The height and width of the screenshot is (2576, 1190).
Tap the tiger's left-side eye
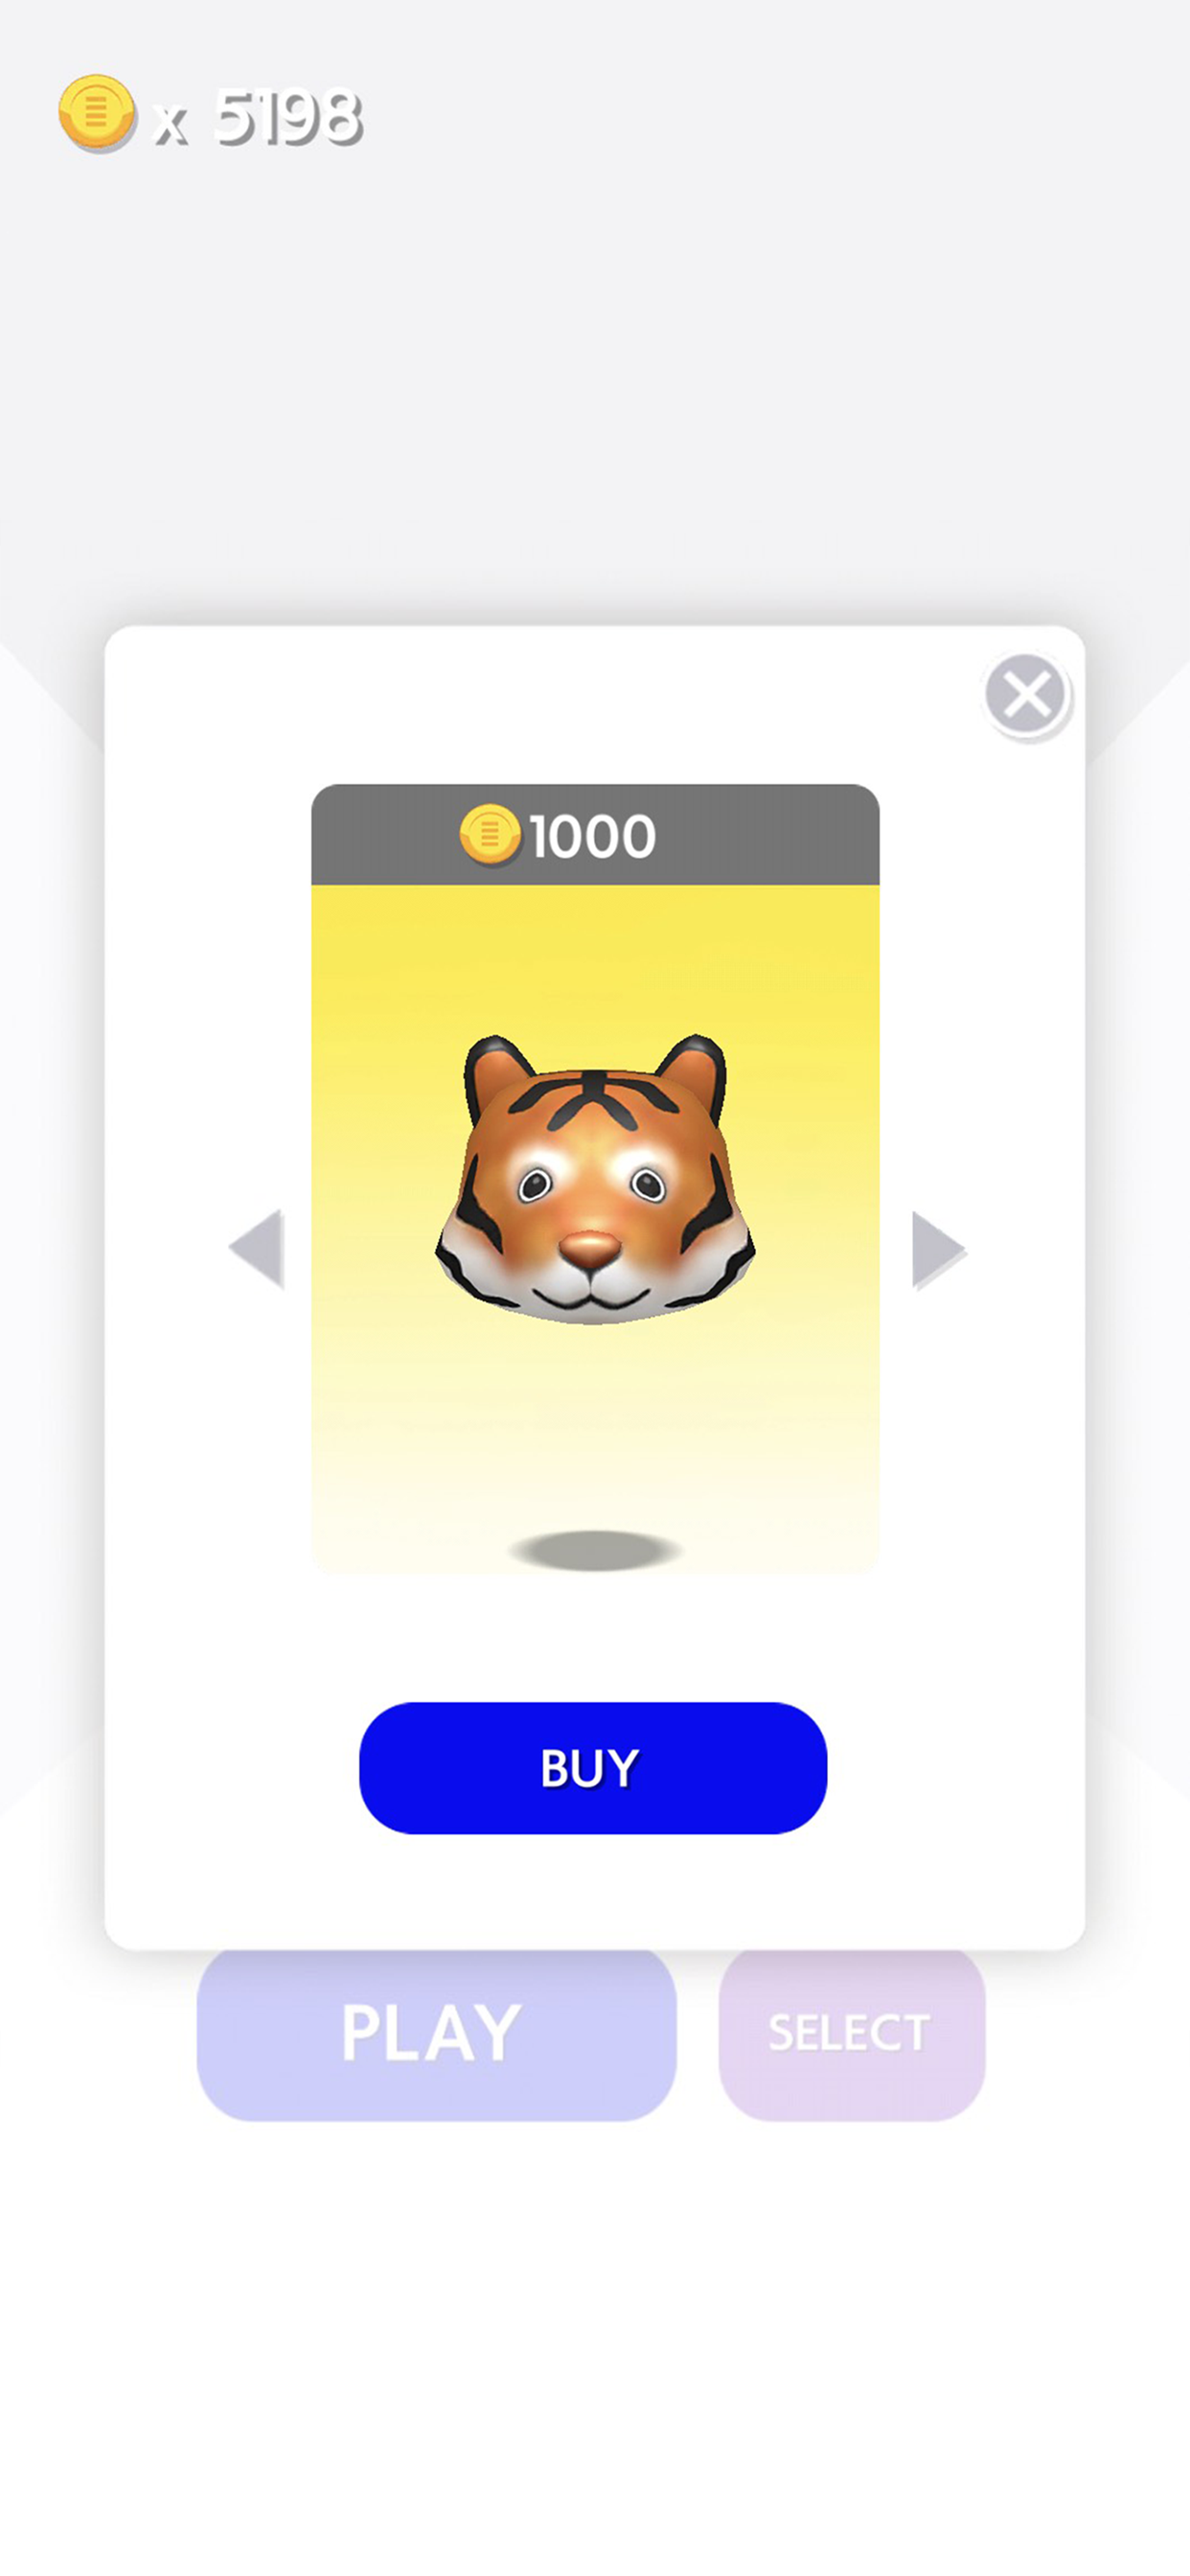coord(534,1185)
